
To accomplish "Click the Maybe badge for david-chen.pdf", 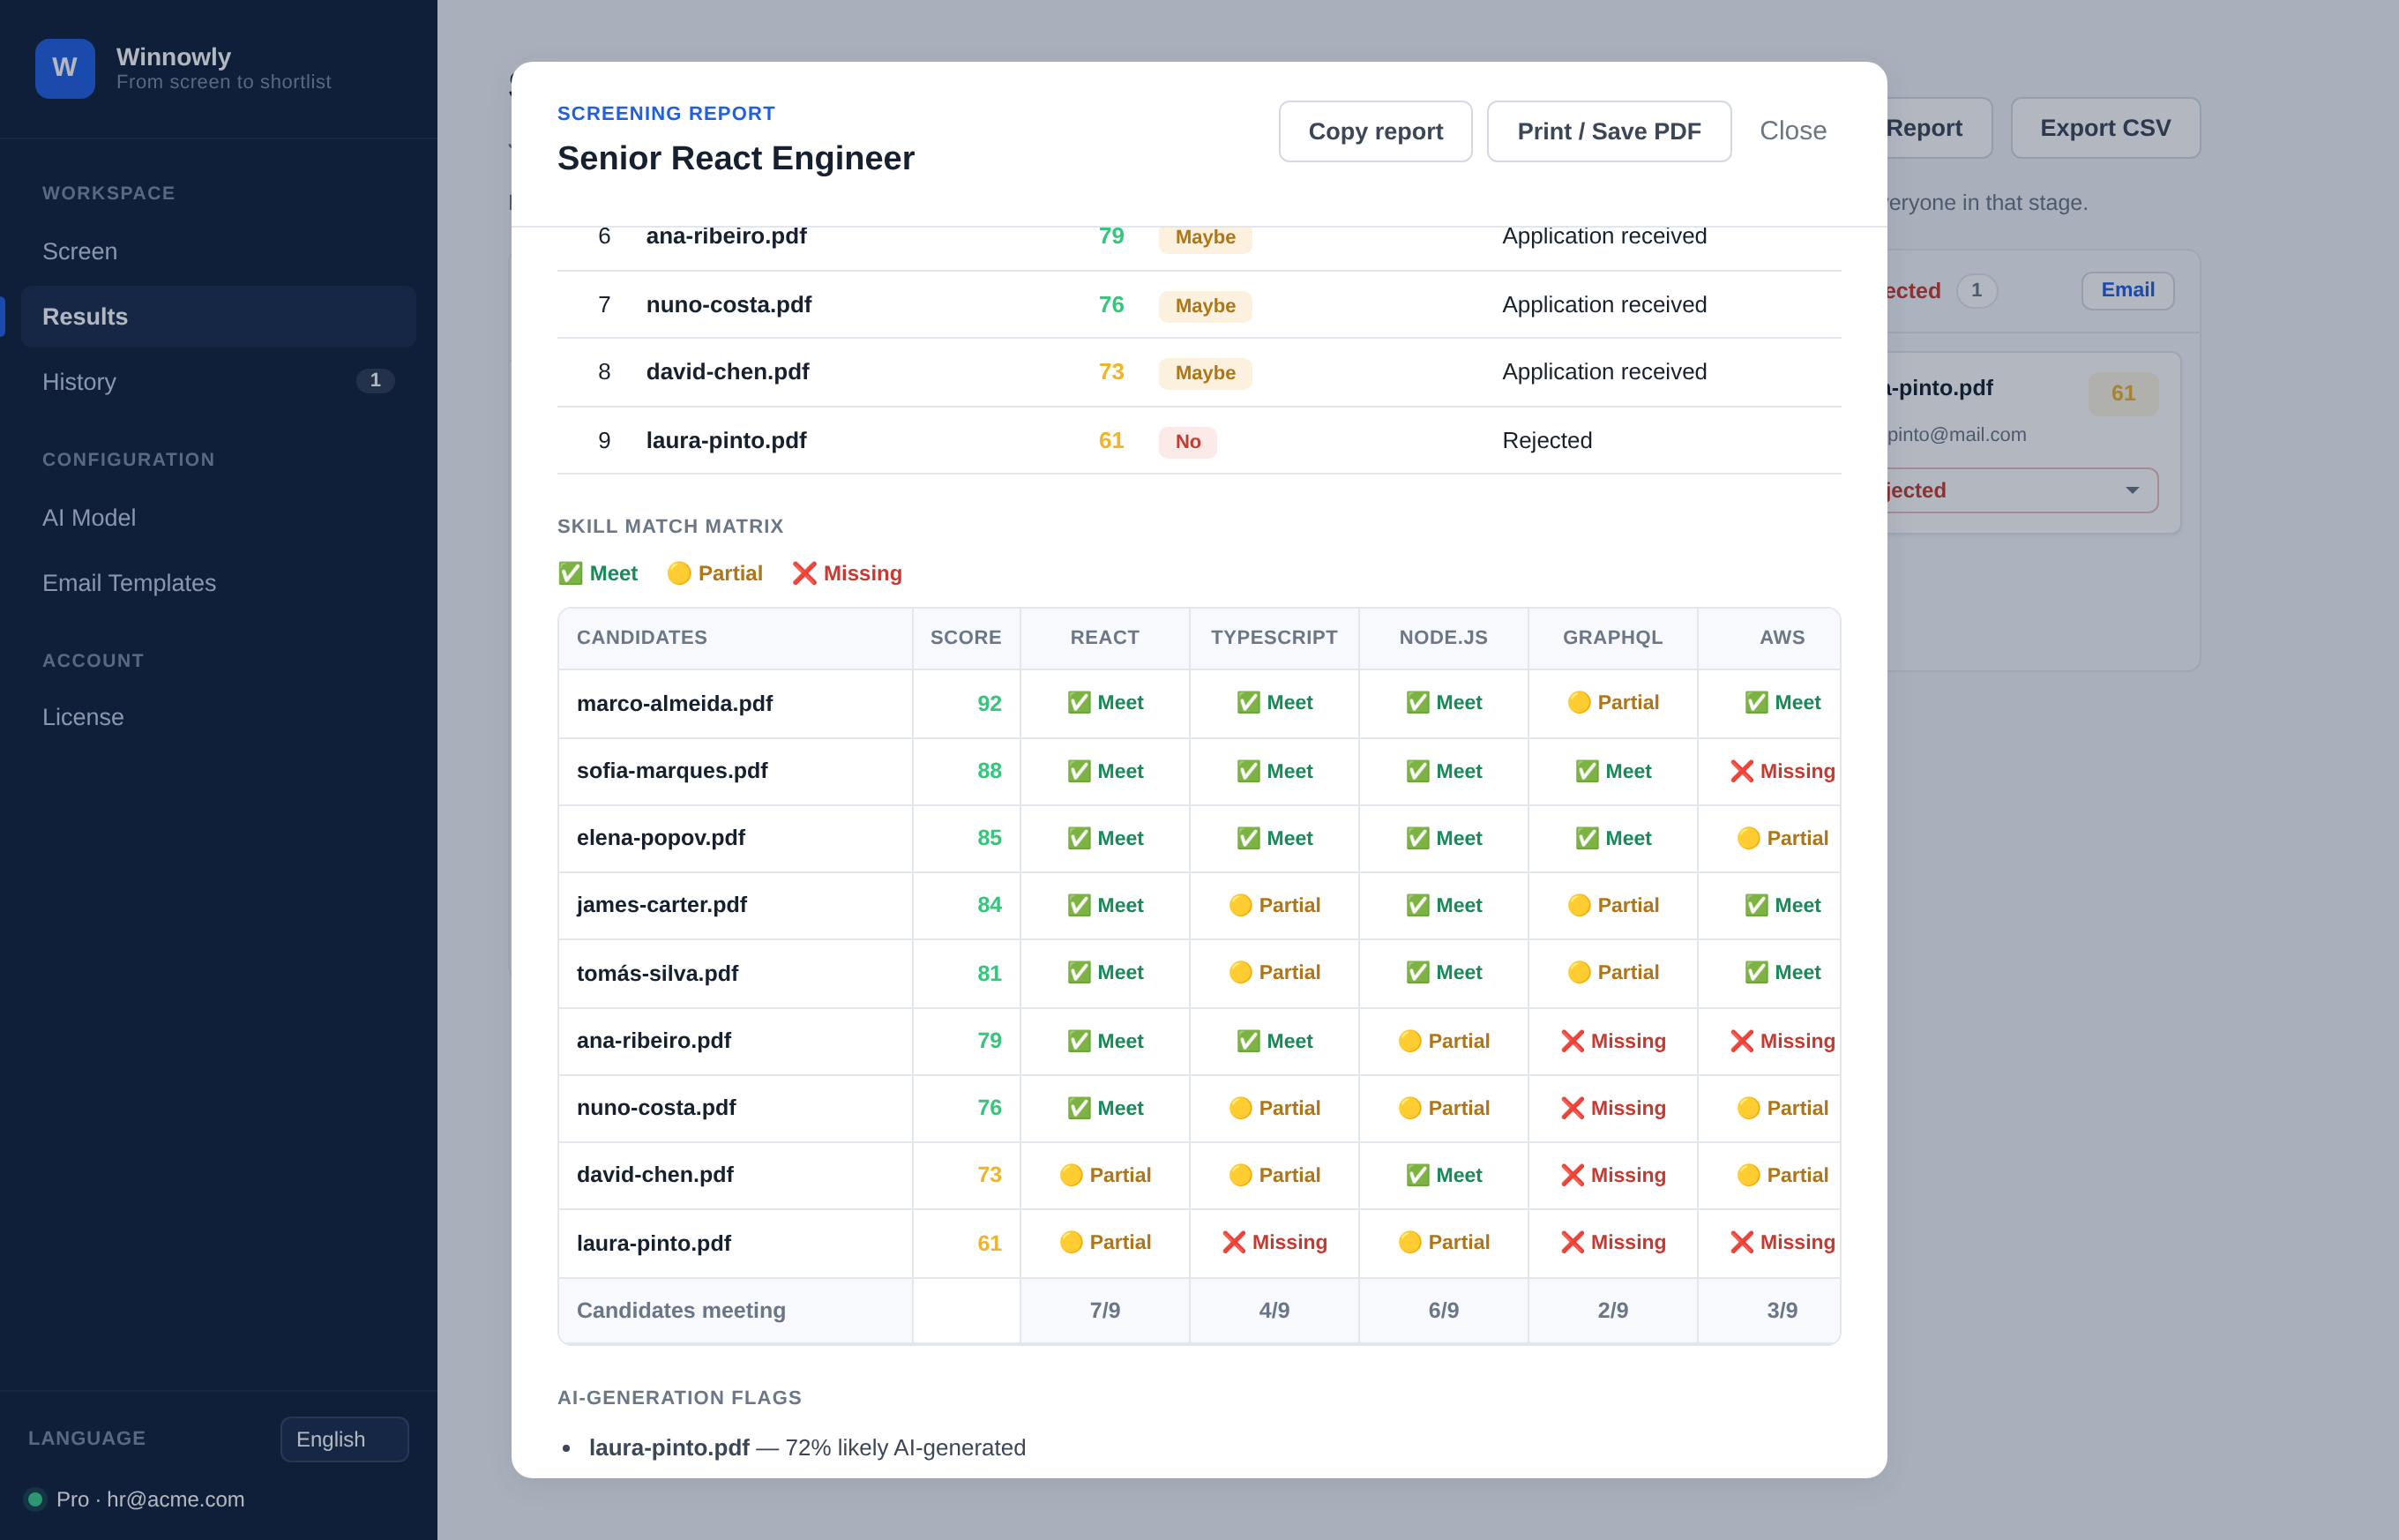I will tap(1205, 373).
